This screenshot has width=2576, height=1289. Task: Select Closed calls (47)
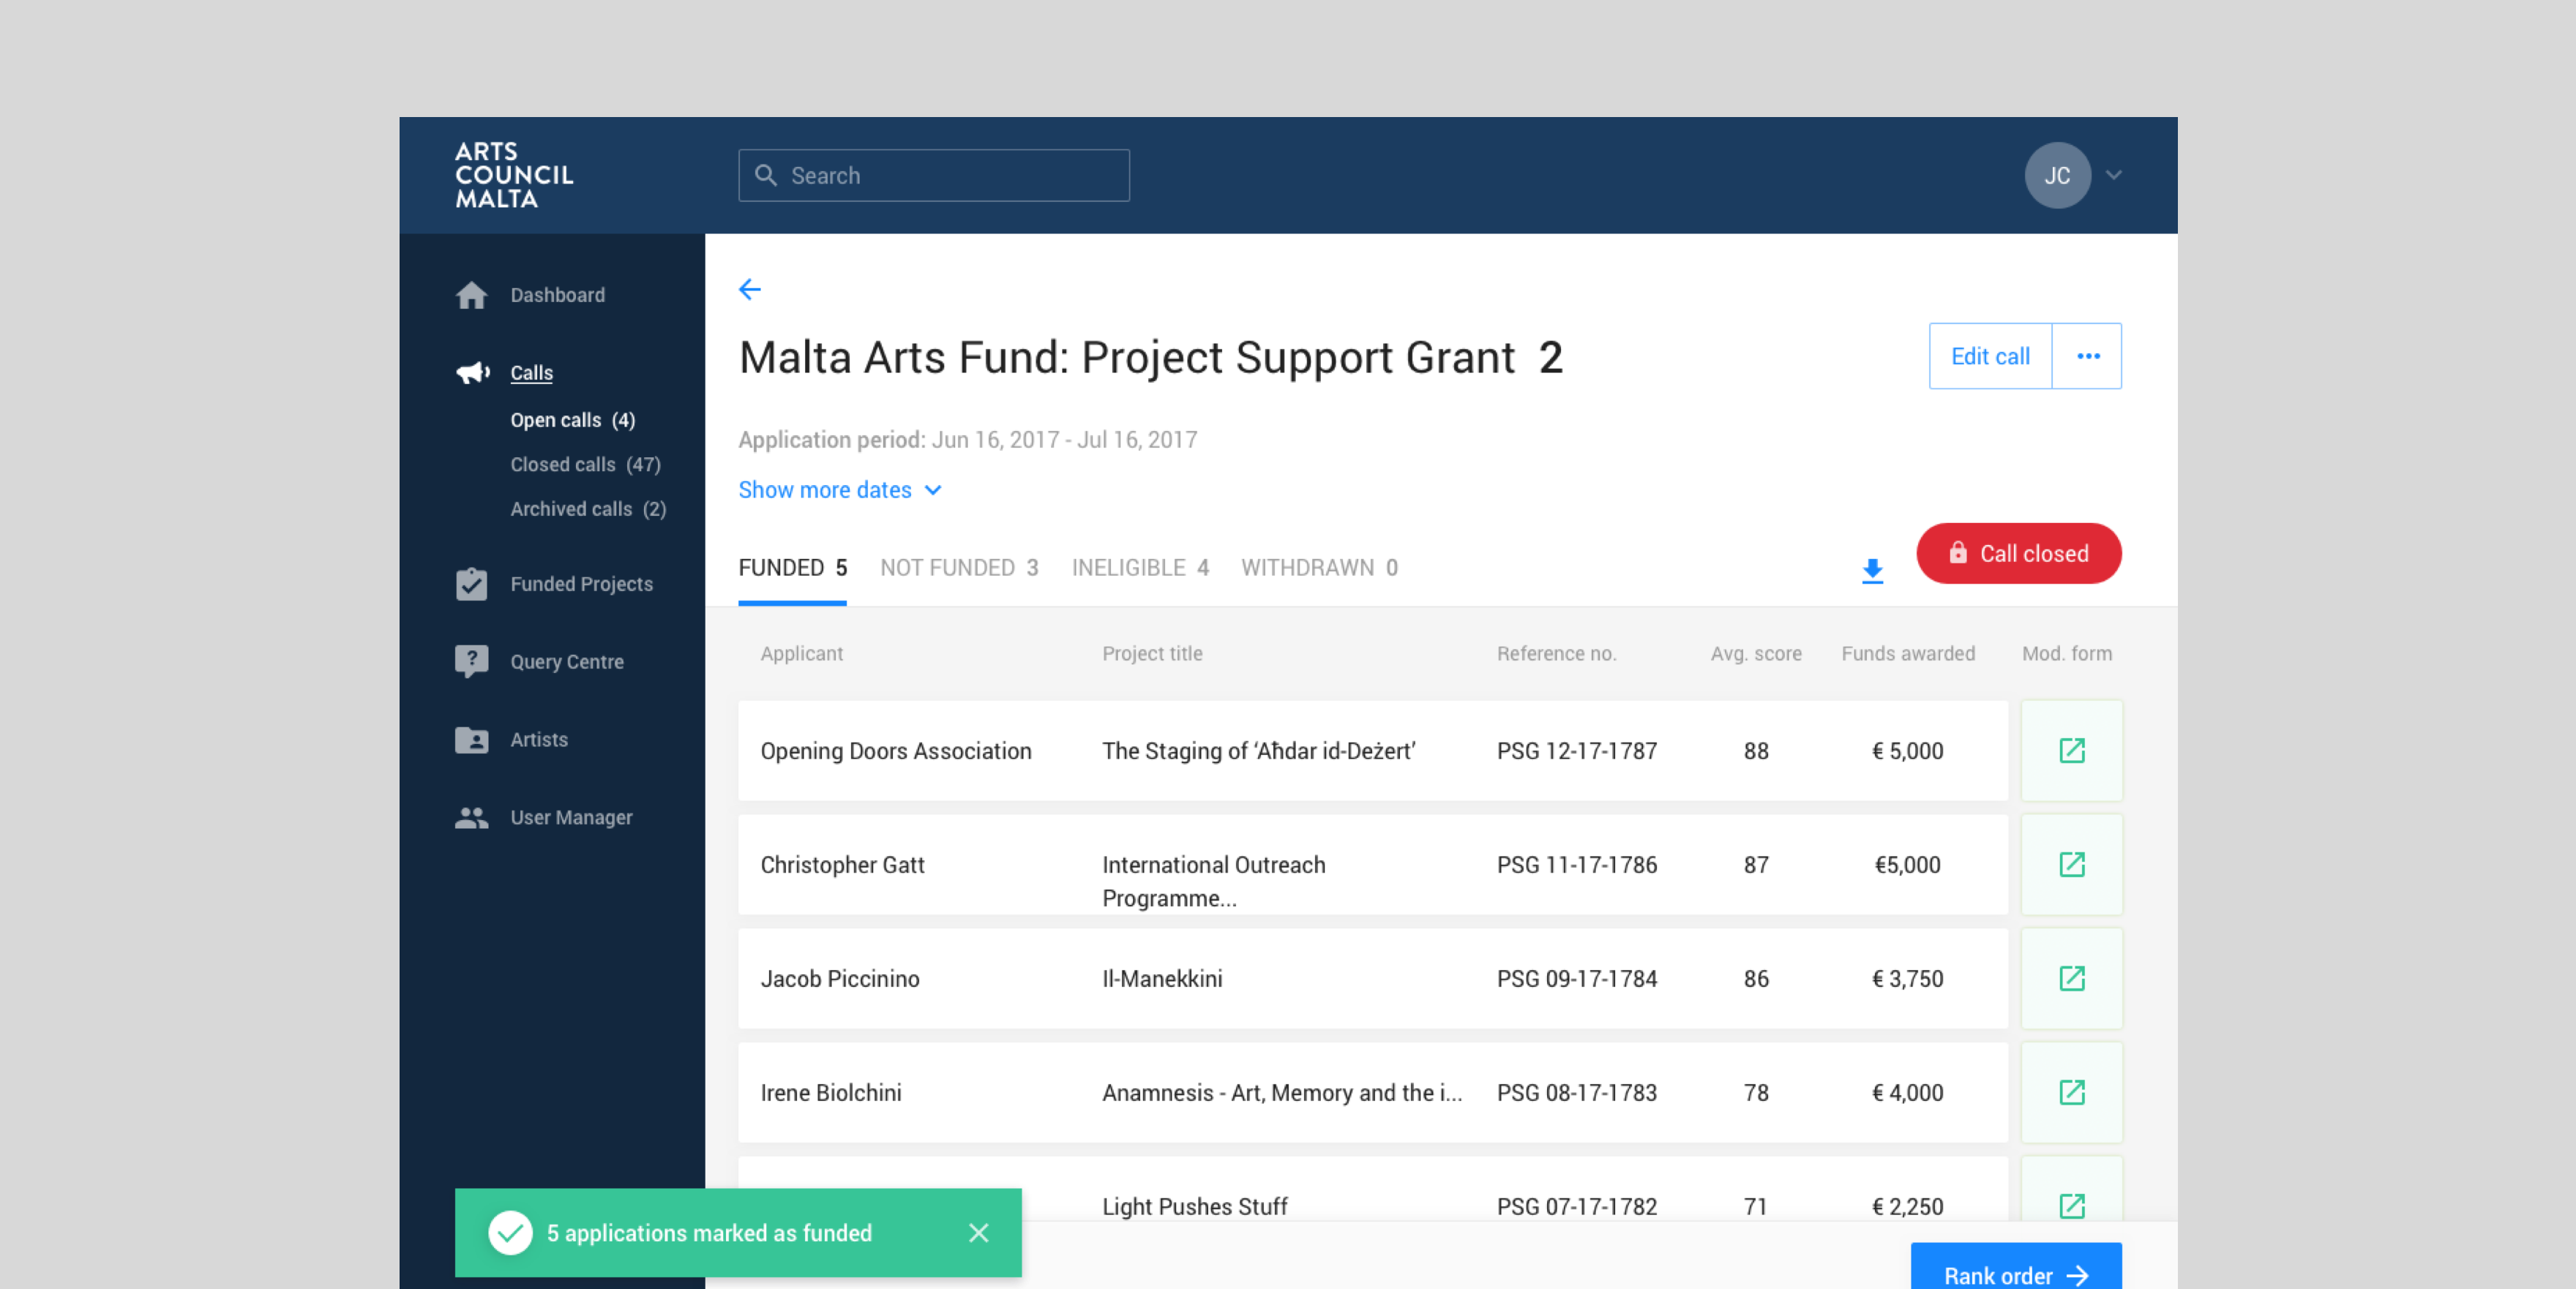pyautogui.click(x=585, y=465)
